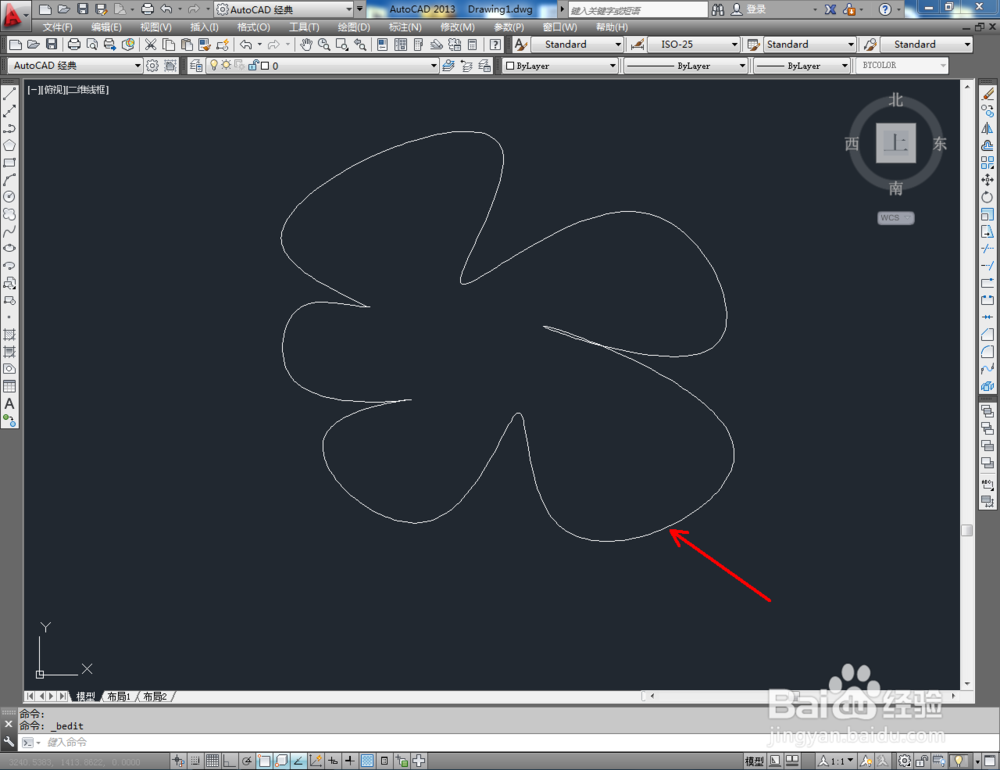Image resolution: width=1000 pixels, height=770 pixels.
Task: Click the vertical scrollbar of drawing area
Action: tap(967, 385)
